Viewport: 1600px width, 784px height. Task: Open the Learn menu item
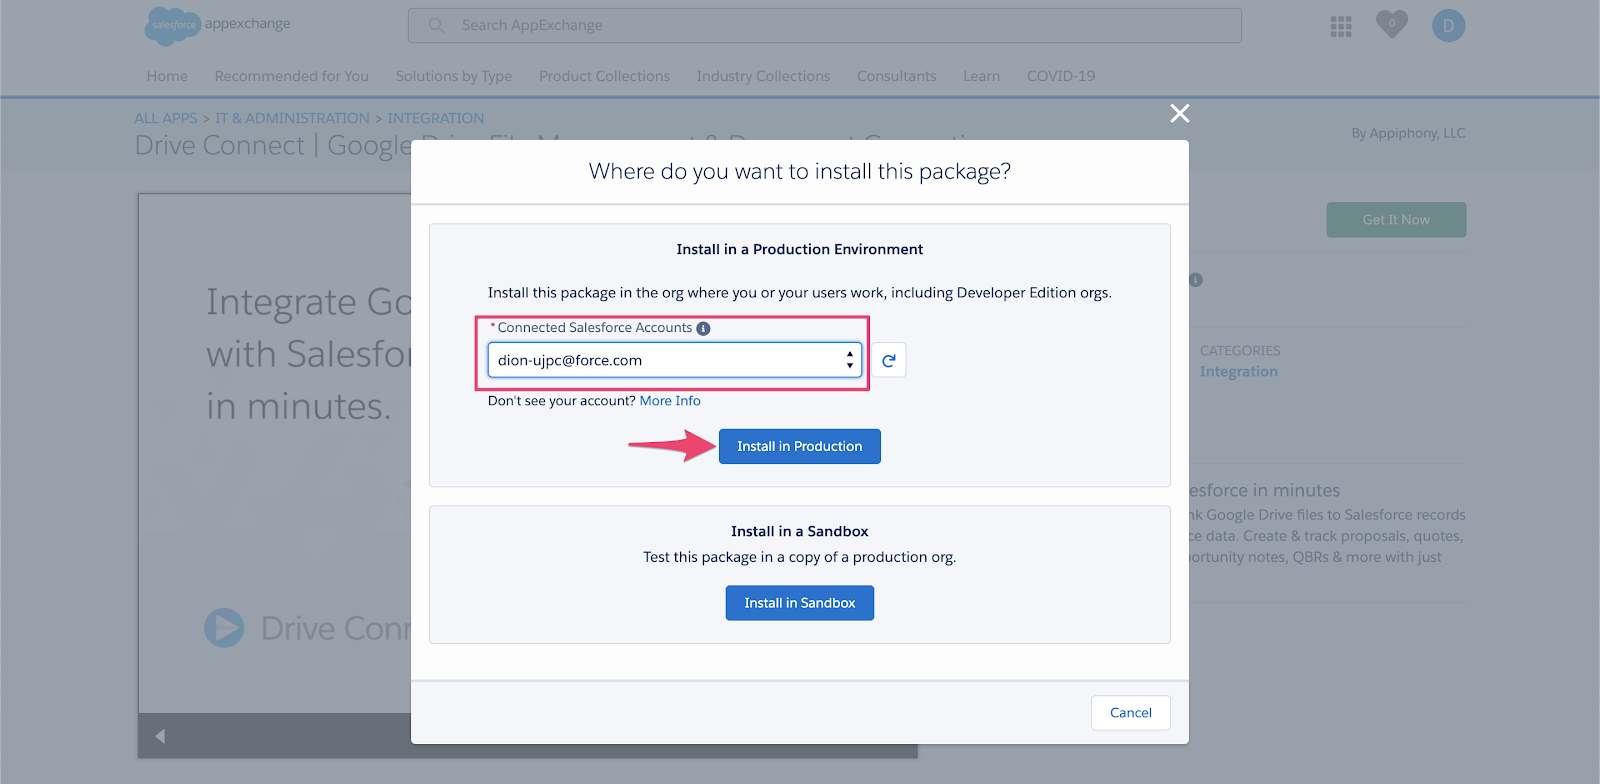981,76
